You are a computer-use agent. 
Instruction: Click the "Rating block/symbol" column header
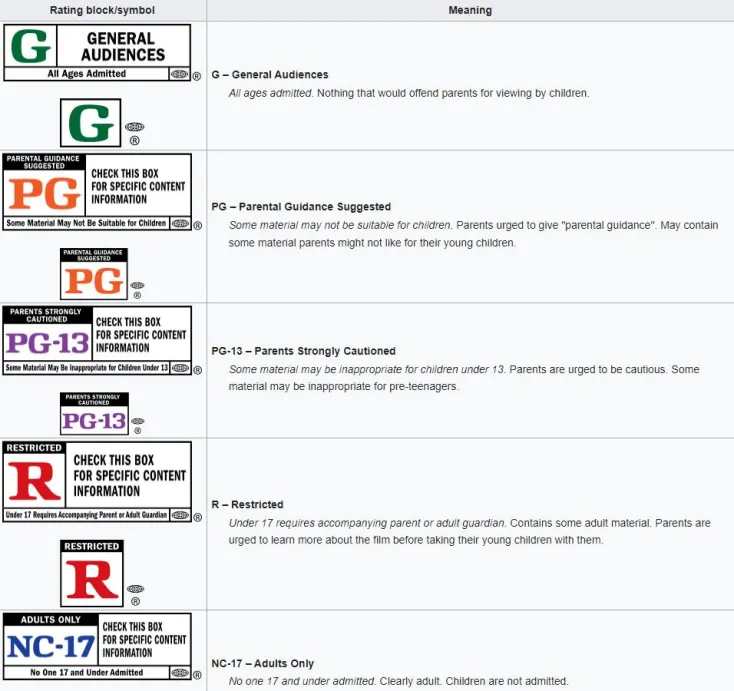pyautogui.click(x=103, y=10)
